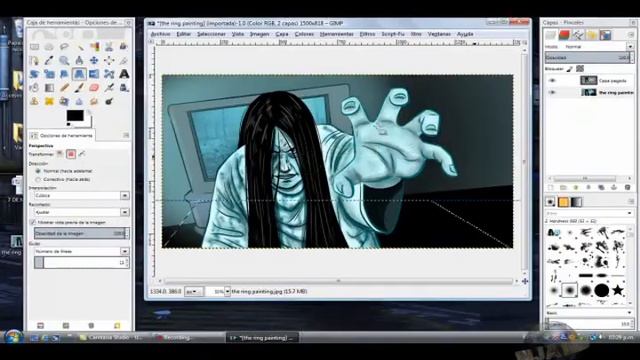
Task: Select the Eraser tool
Action: [x=94, y=88]
